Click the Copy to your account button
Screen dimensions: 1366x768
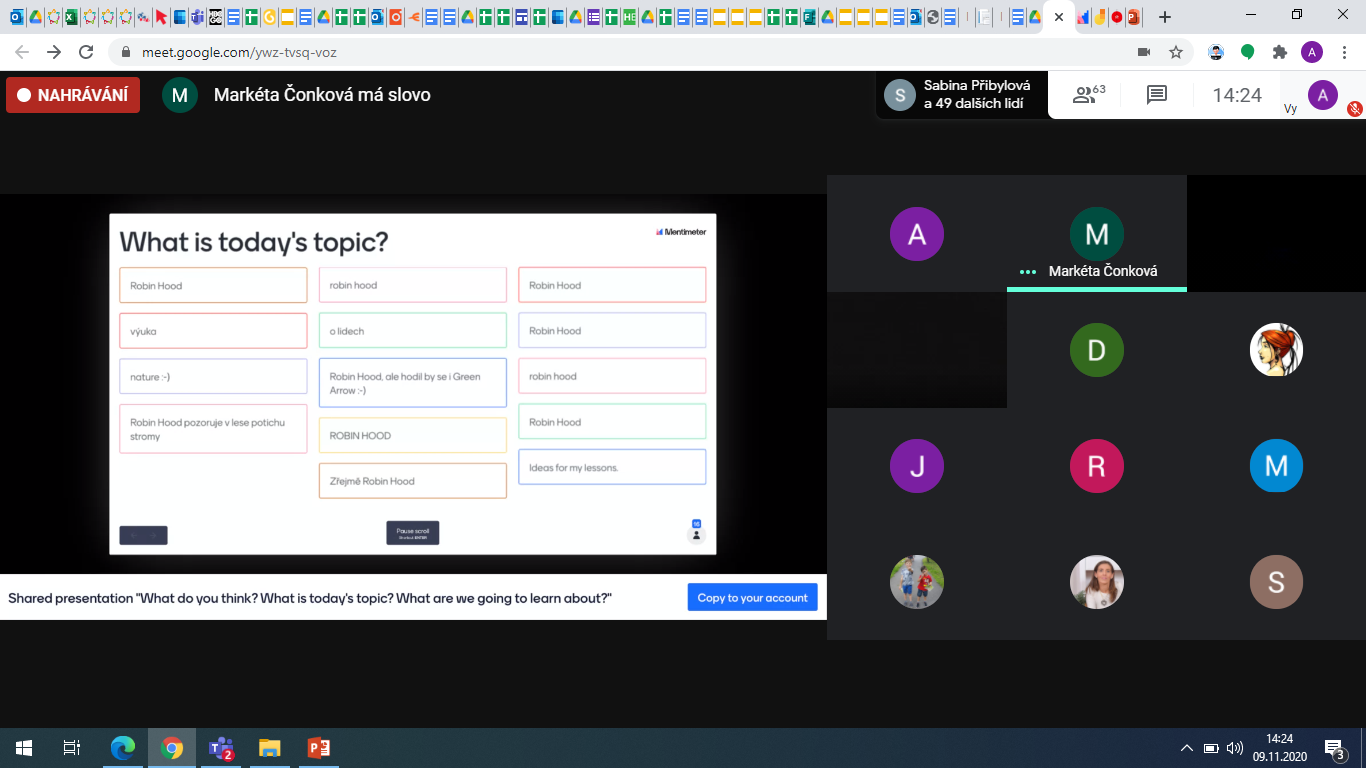[x=752, y=598]
